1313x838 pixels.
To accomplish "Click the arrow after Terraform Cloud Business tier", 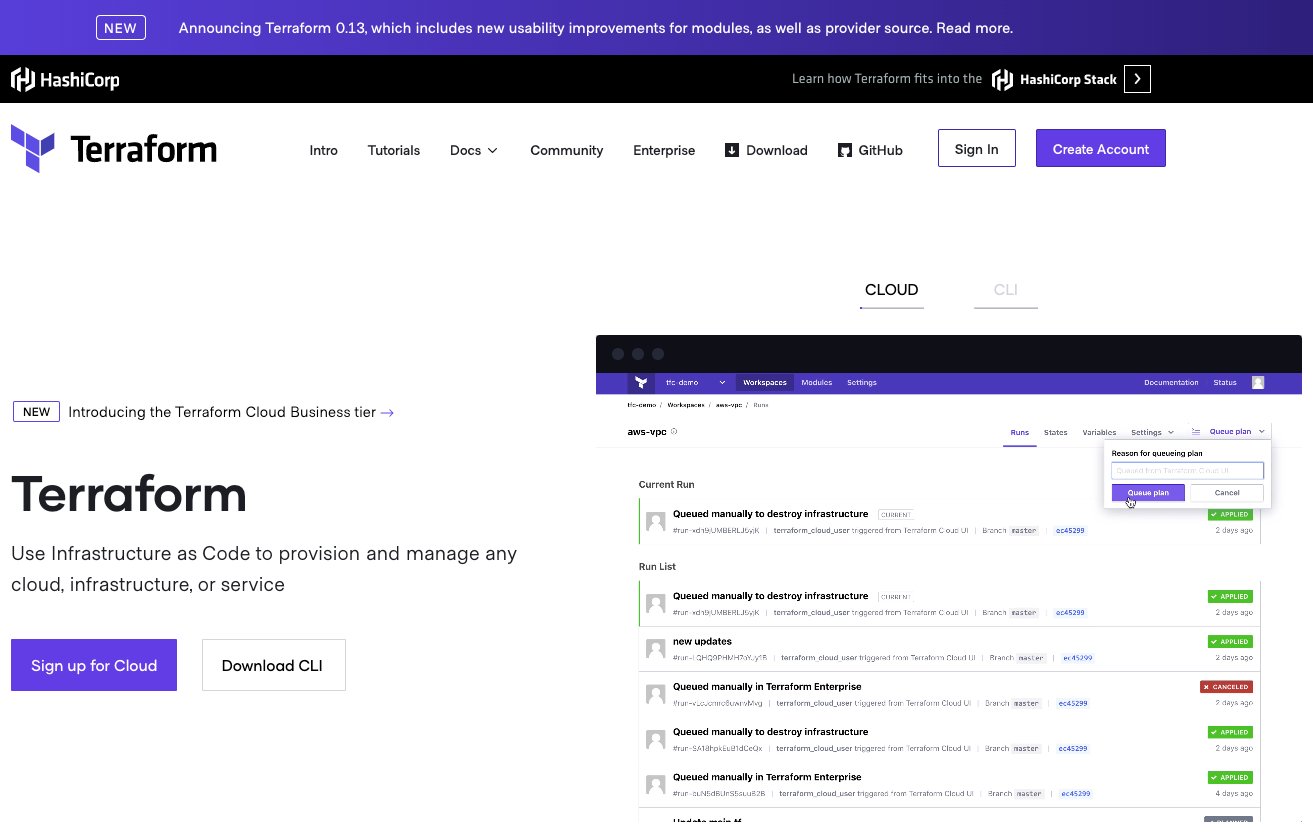I will click(387, 412).
